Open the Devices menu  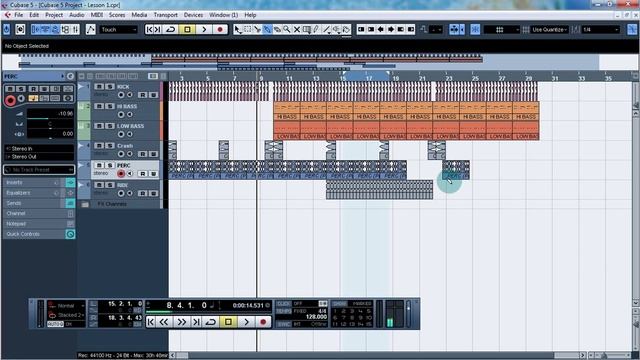point(193,15)
